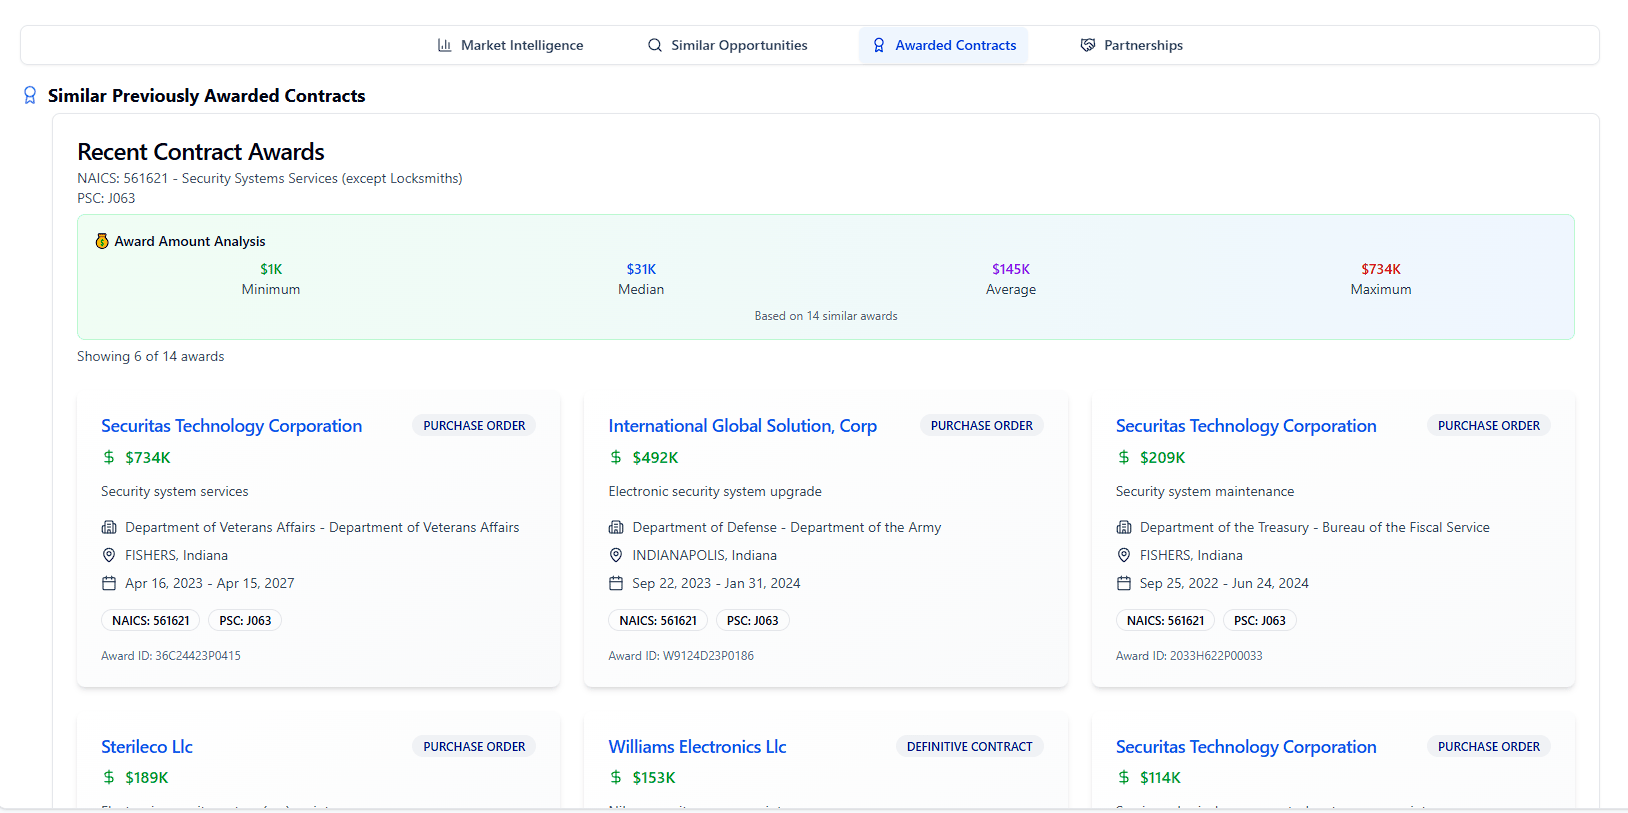Go to the Partnerships tab

[x=1131, y=45]
